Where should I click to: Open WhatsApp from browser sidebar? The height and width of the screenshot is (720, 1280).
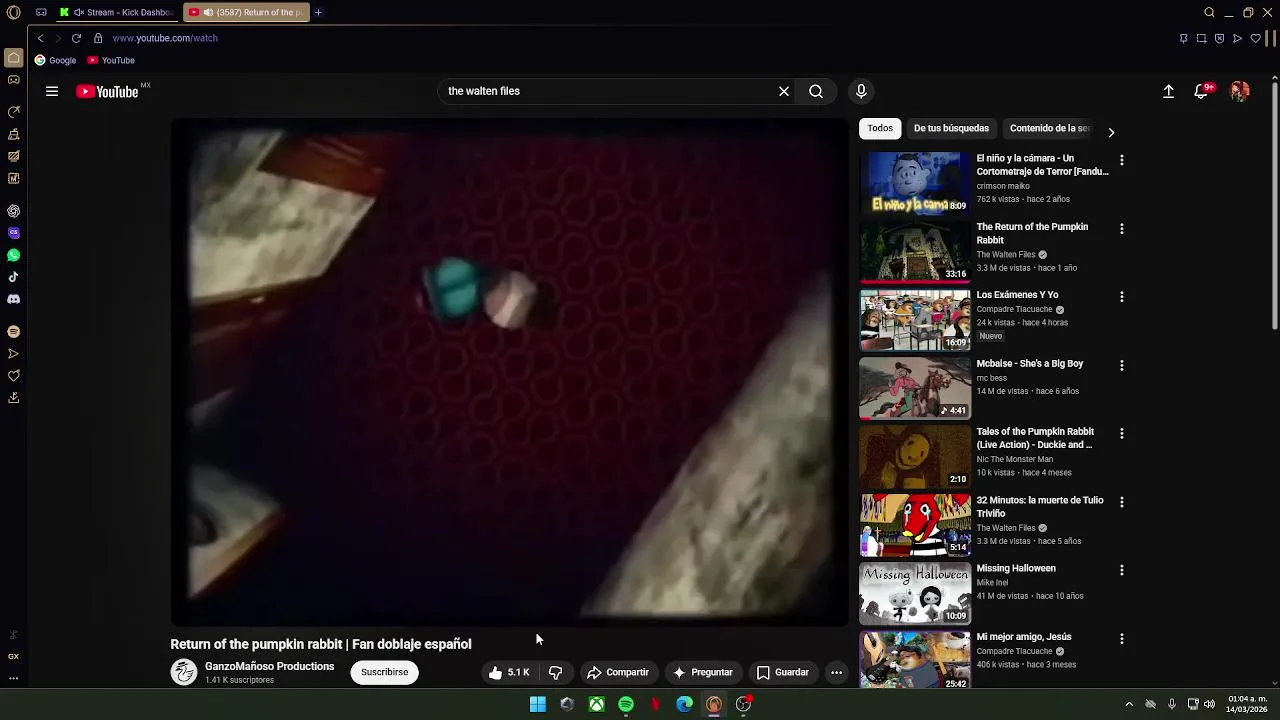(x=14, y=255)
